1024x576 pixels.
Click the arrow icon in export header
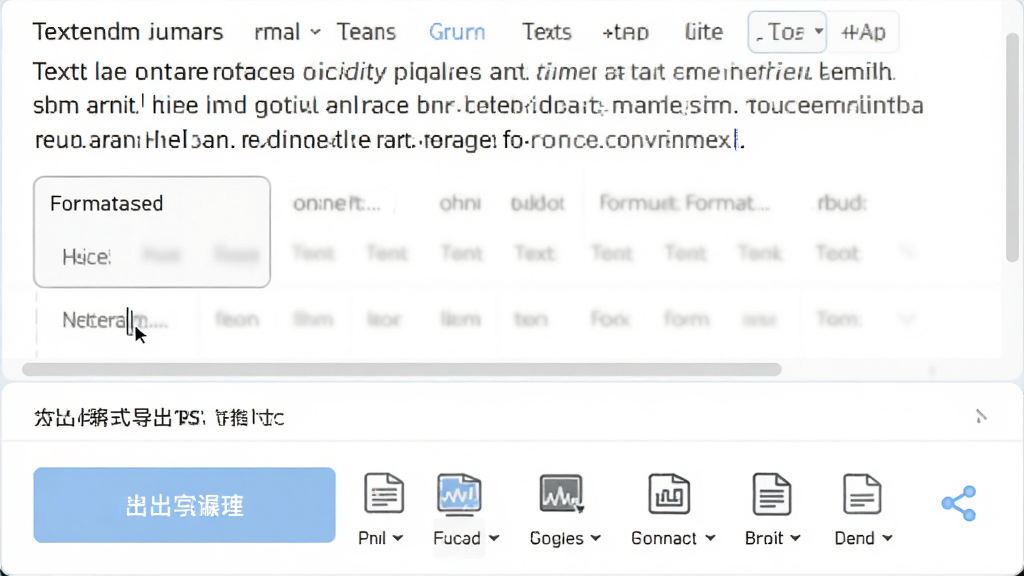coord(980,416)
